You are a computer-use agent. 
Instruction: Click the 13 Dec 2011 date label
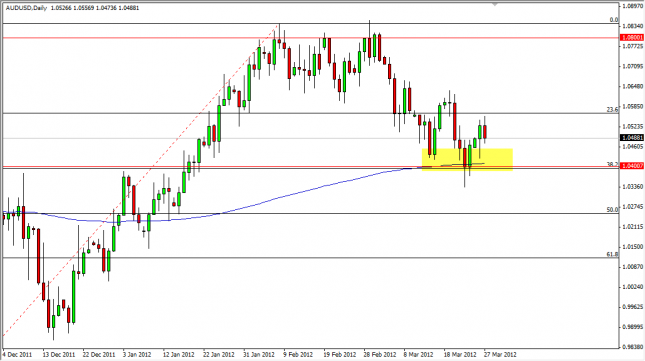(x=59, y=354)
